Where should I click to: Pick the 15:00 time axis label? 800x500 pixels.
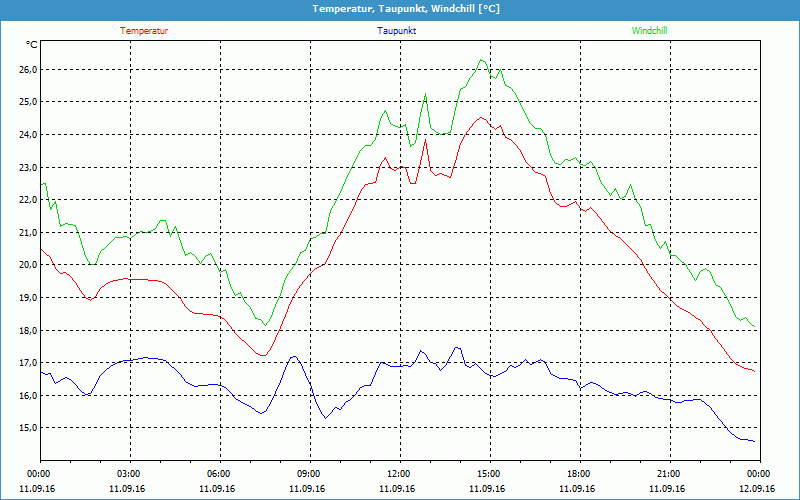pyautogui.click(x=488, y=474)
